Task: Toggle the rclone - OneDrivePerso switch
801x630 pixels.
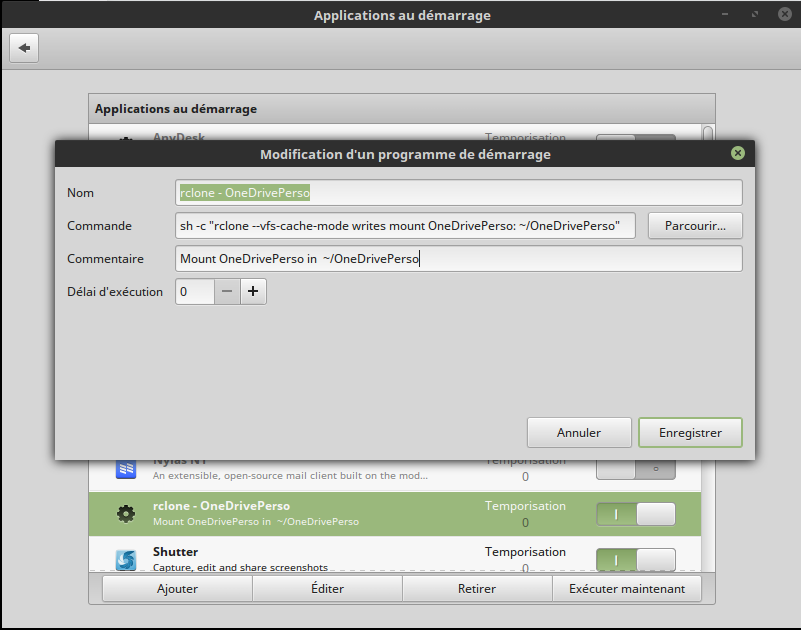Action: 635,514
